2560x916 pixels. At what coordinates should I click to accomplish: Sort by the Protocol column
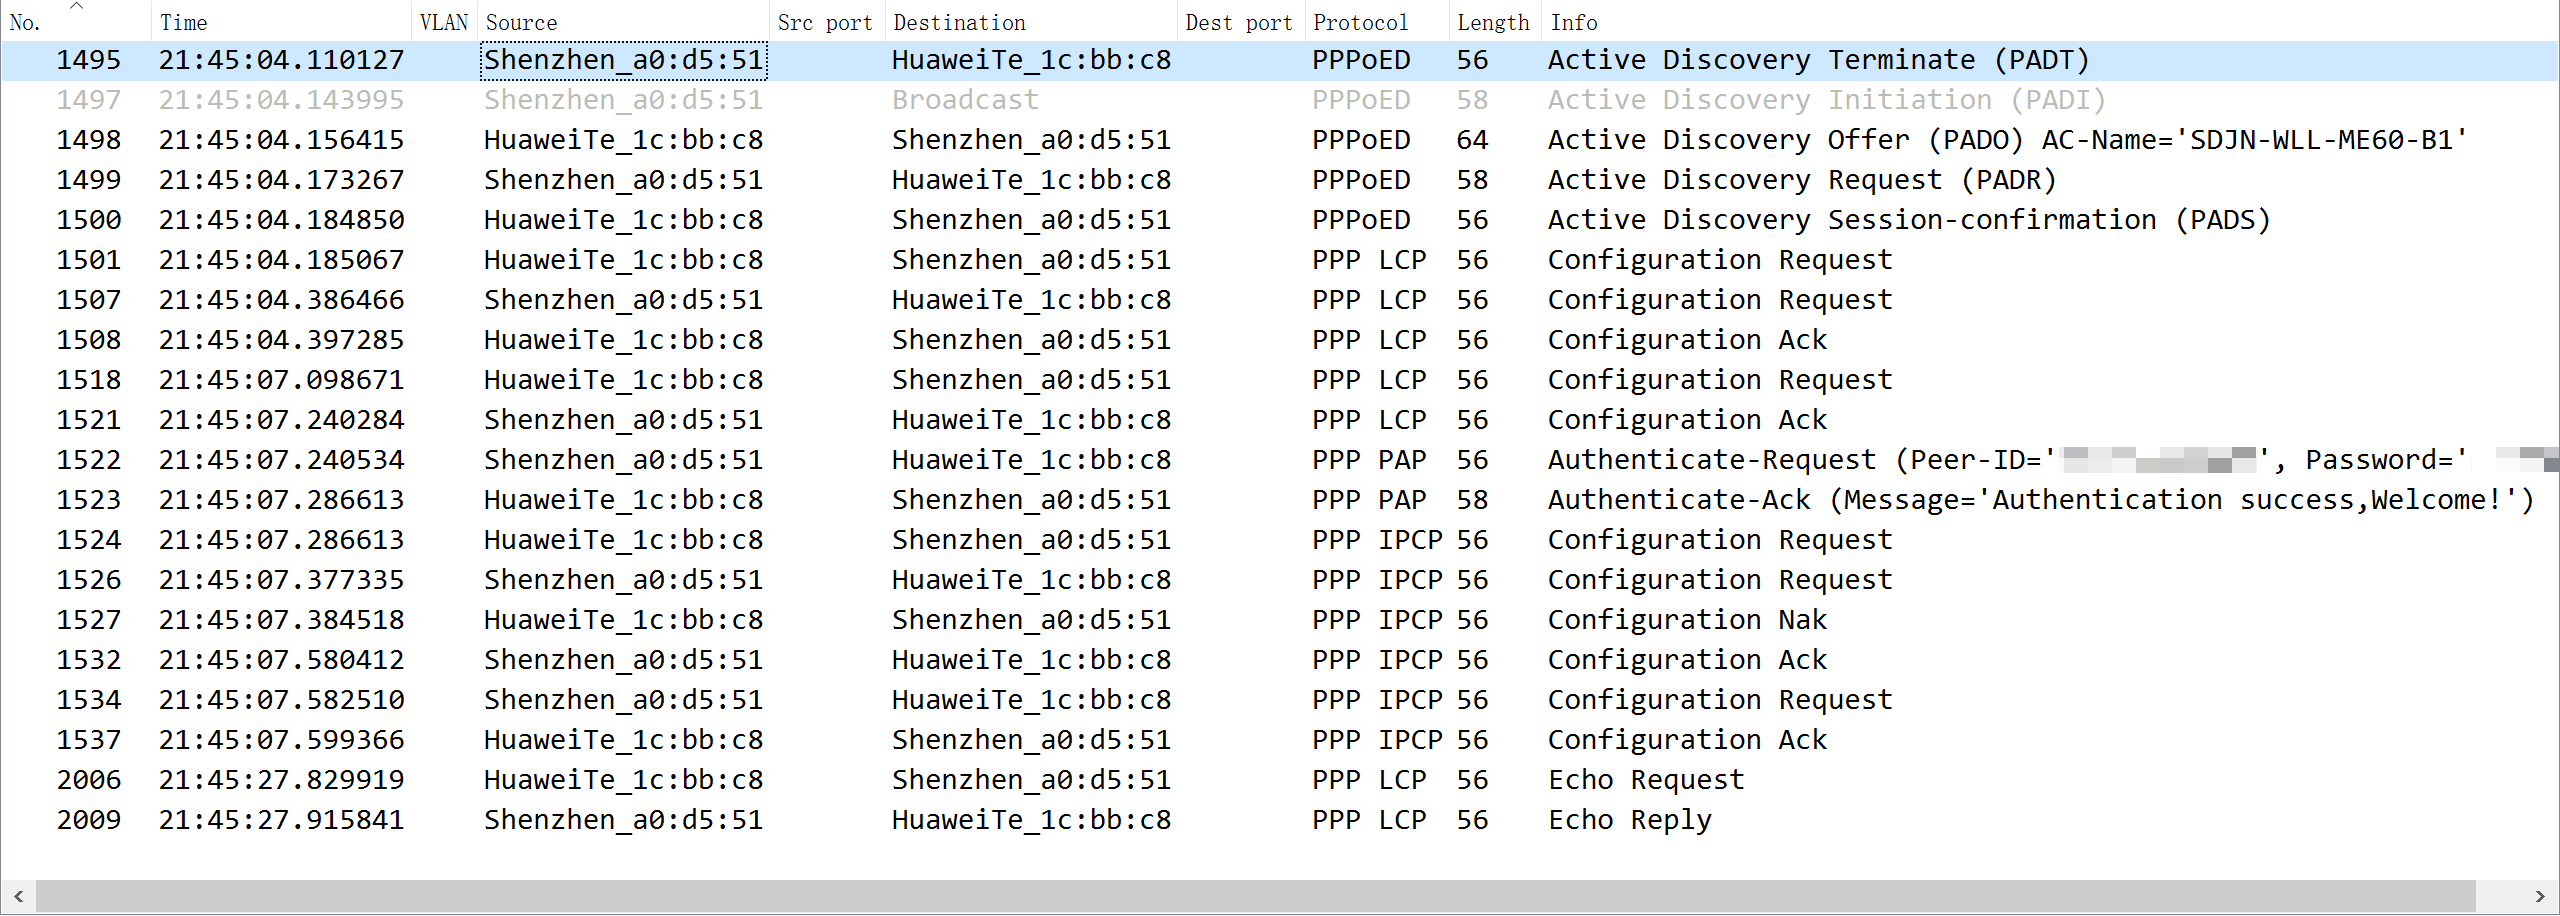coord(1360,21)
